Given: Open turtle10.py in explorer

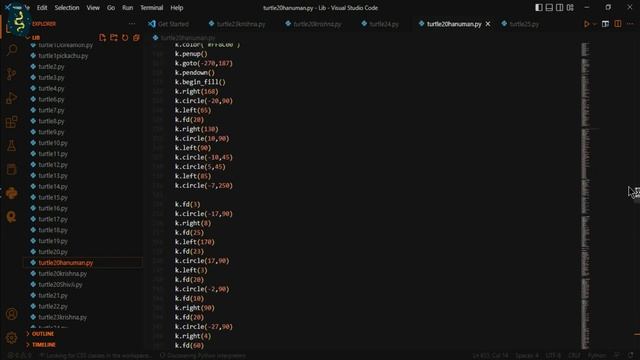Looking at the screenshot, I should coord(53,143).
